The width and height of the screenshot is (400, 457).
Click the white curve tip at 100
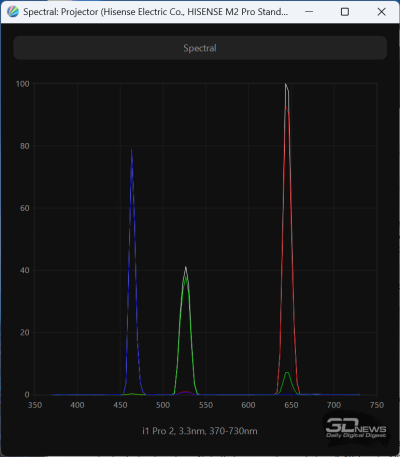(286, 84)
